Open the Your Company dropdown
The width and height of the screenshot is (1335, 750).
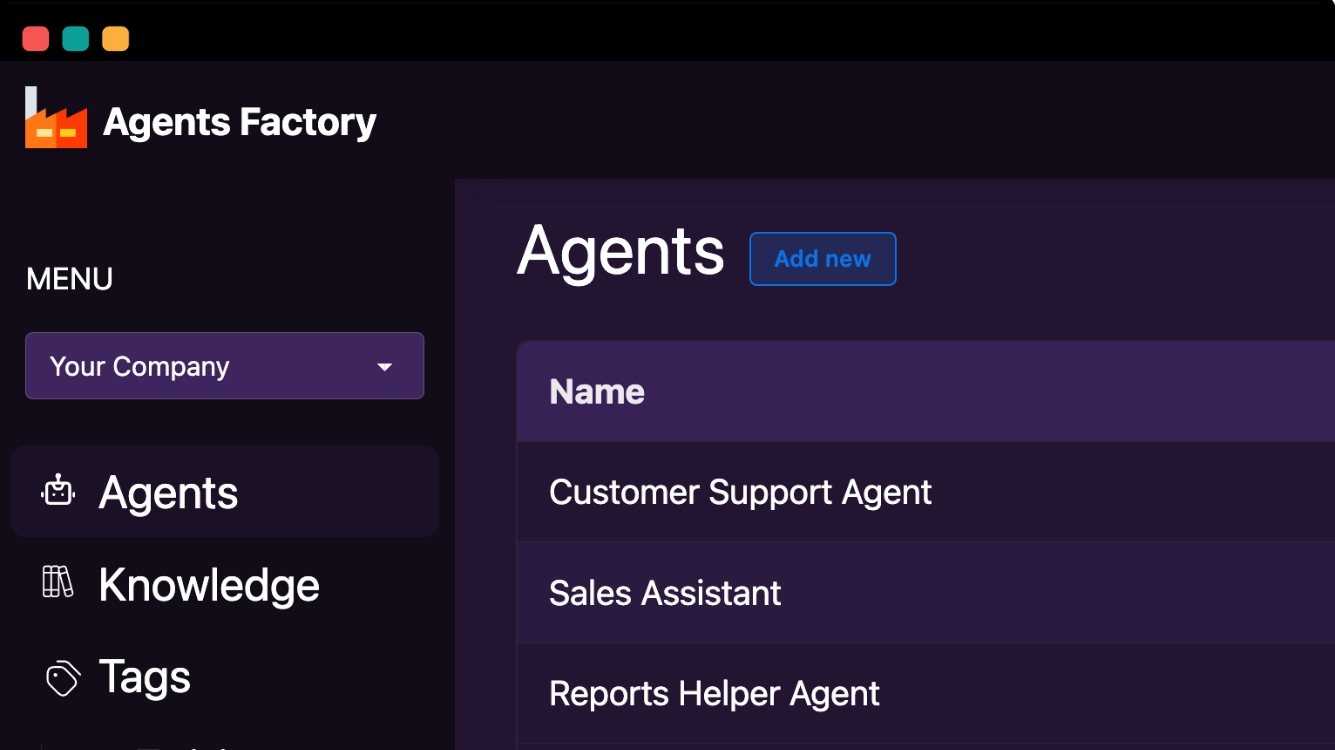224,366
